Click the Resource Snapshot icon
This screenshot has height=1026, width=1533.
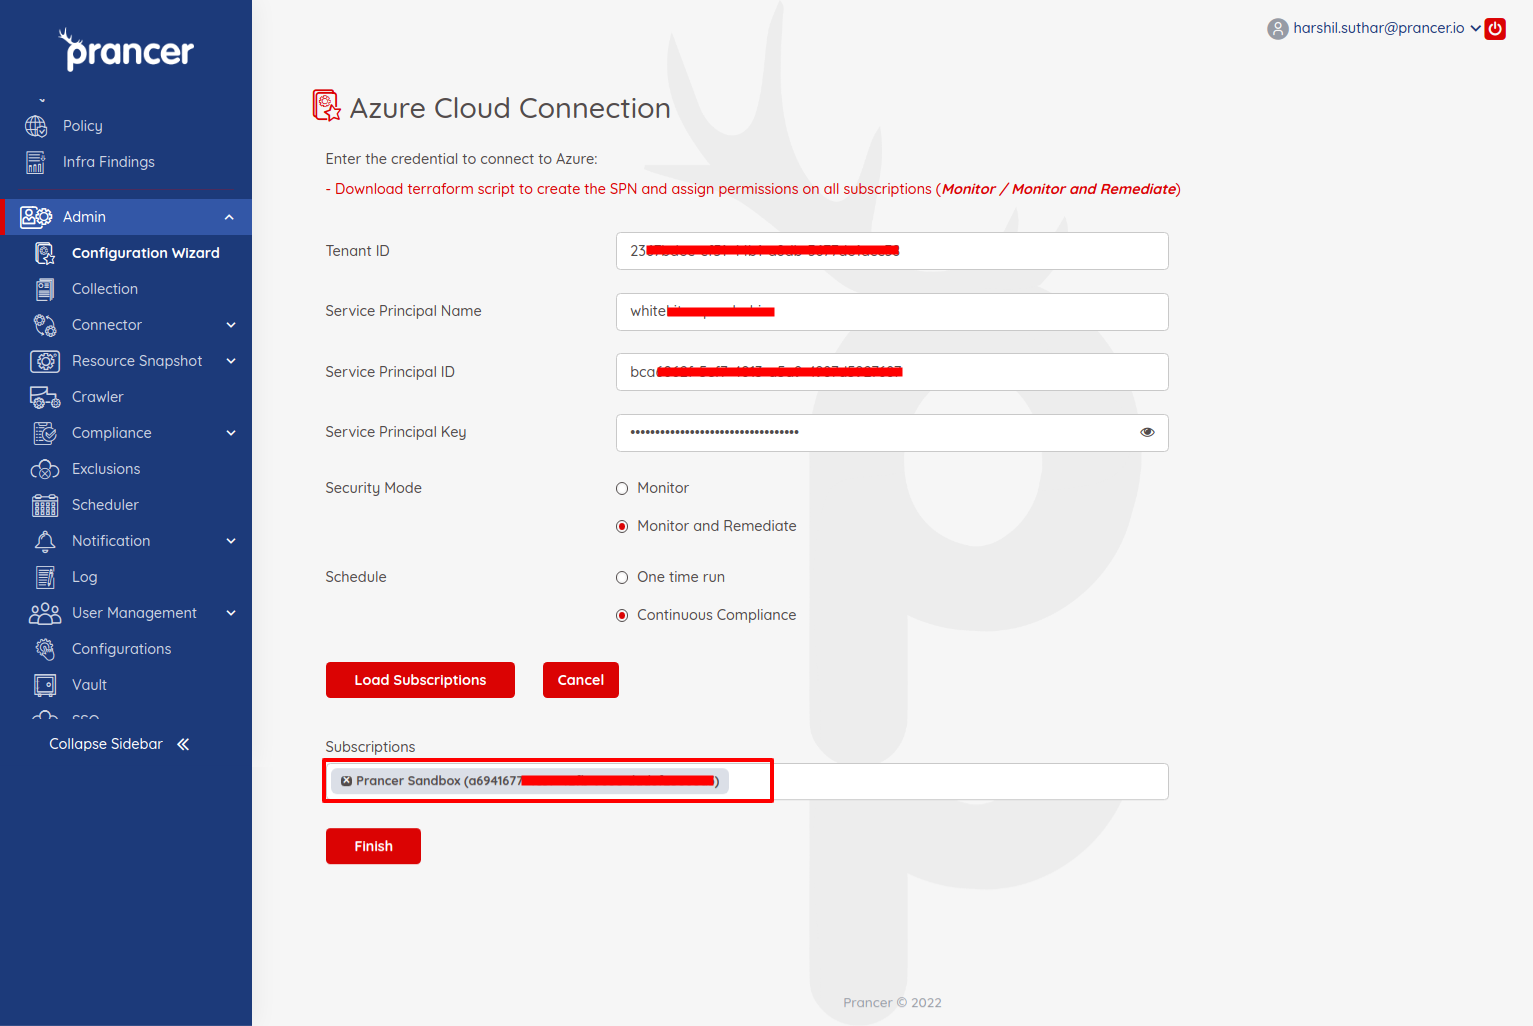pos(45,361)
